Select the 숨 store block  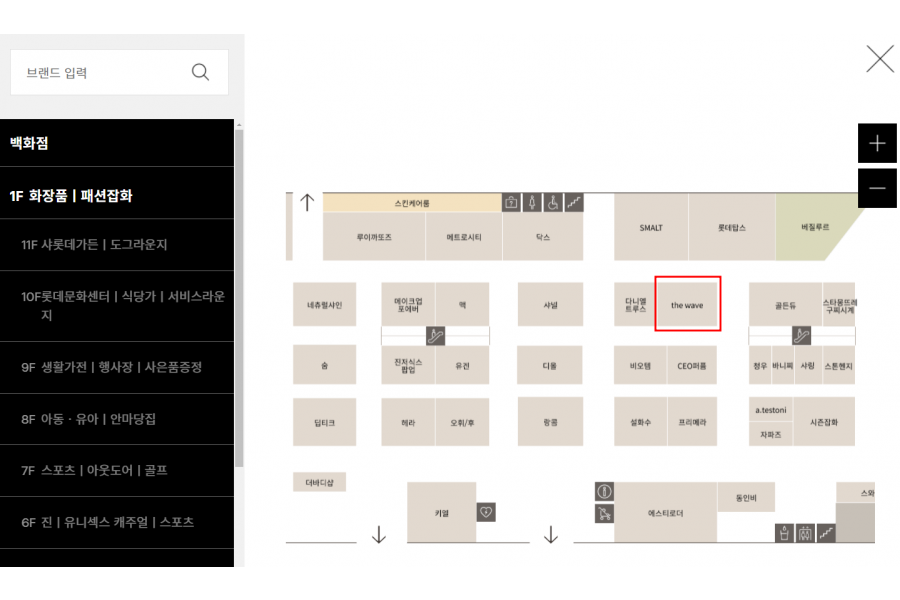(324, 365)
